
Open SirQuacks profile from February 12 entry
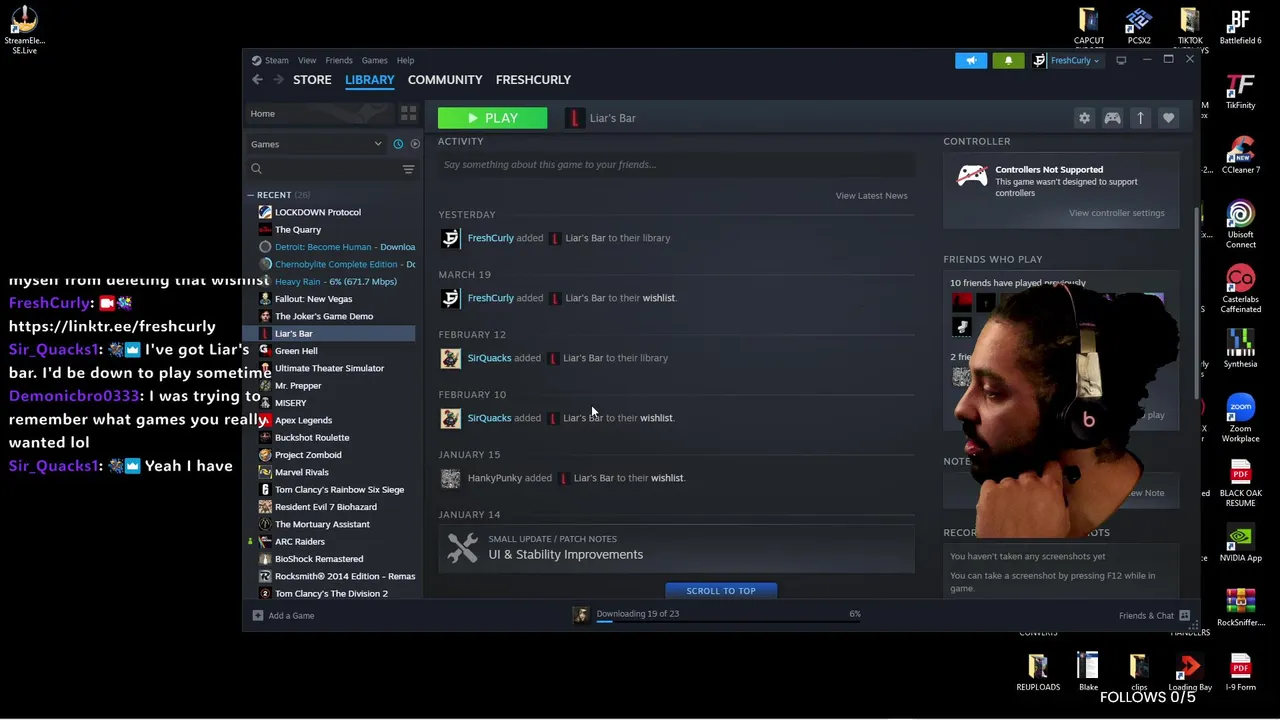click(x=489, y=358)
